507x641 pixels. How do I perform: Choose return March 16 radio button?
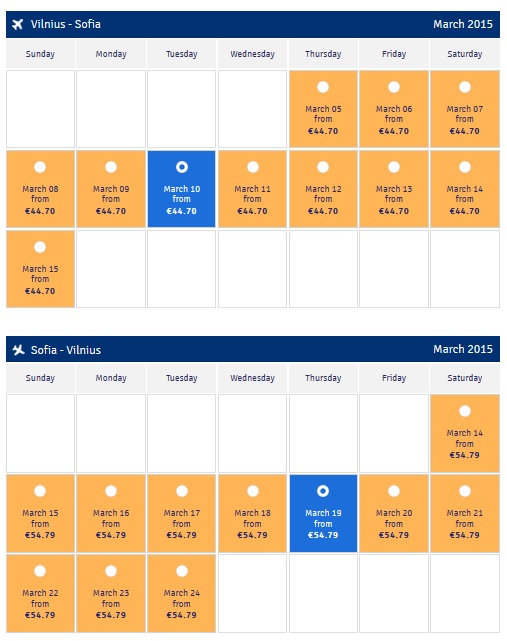point(111,491)
